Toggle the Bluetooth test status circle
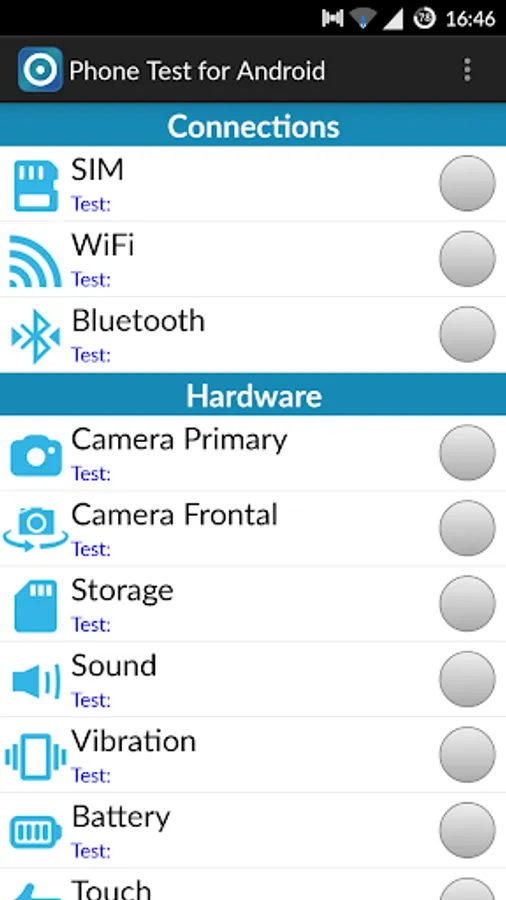506x900 pixels. pyautogui.click(x=467, y=334)
